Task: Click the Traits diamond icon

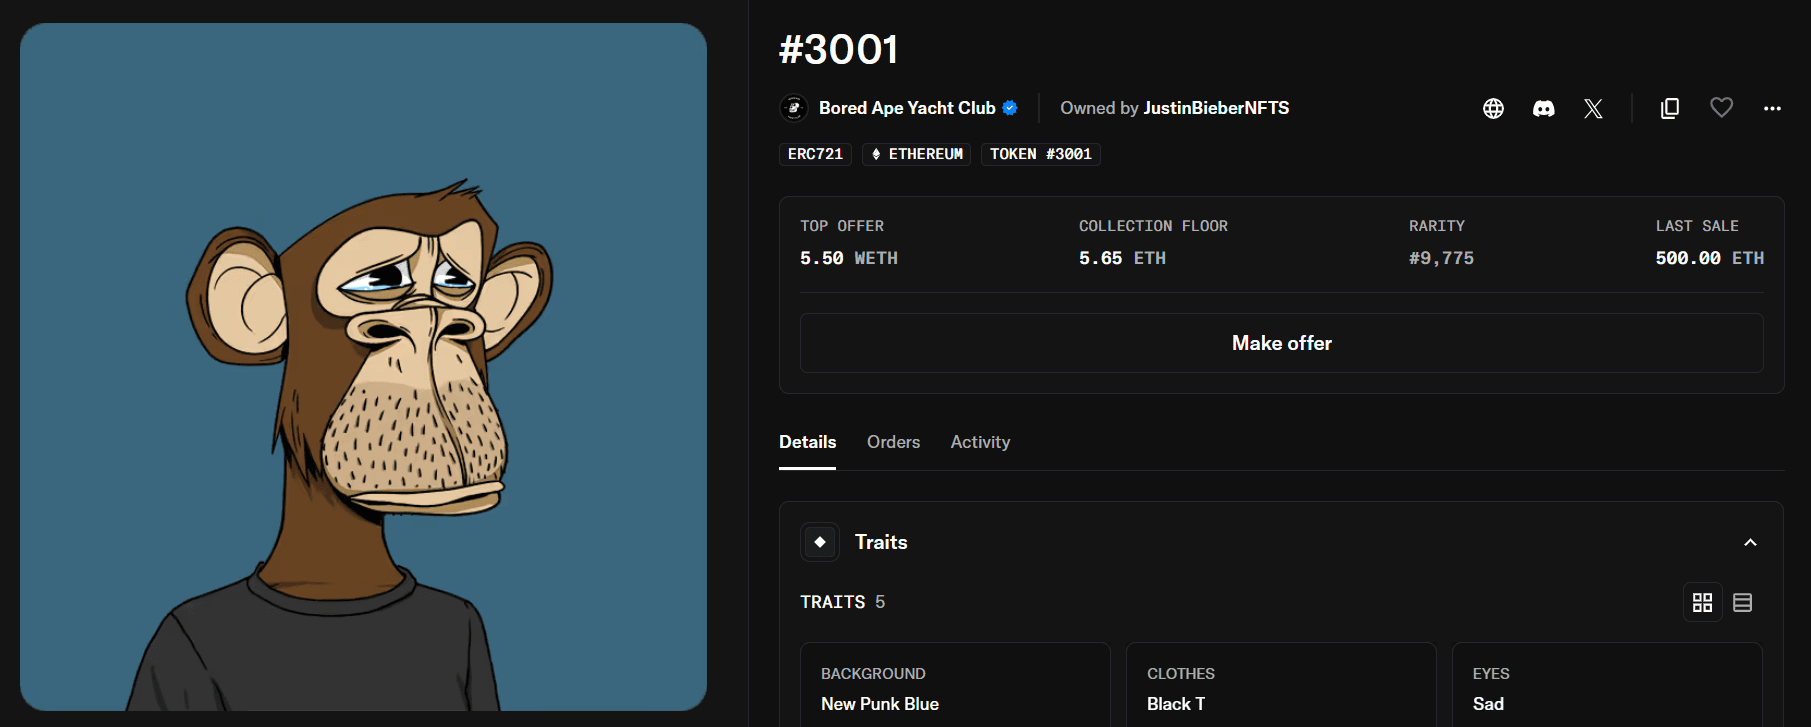Action: coord(820,542)
